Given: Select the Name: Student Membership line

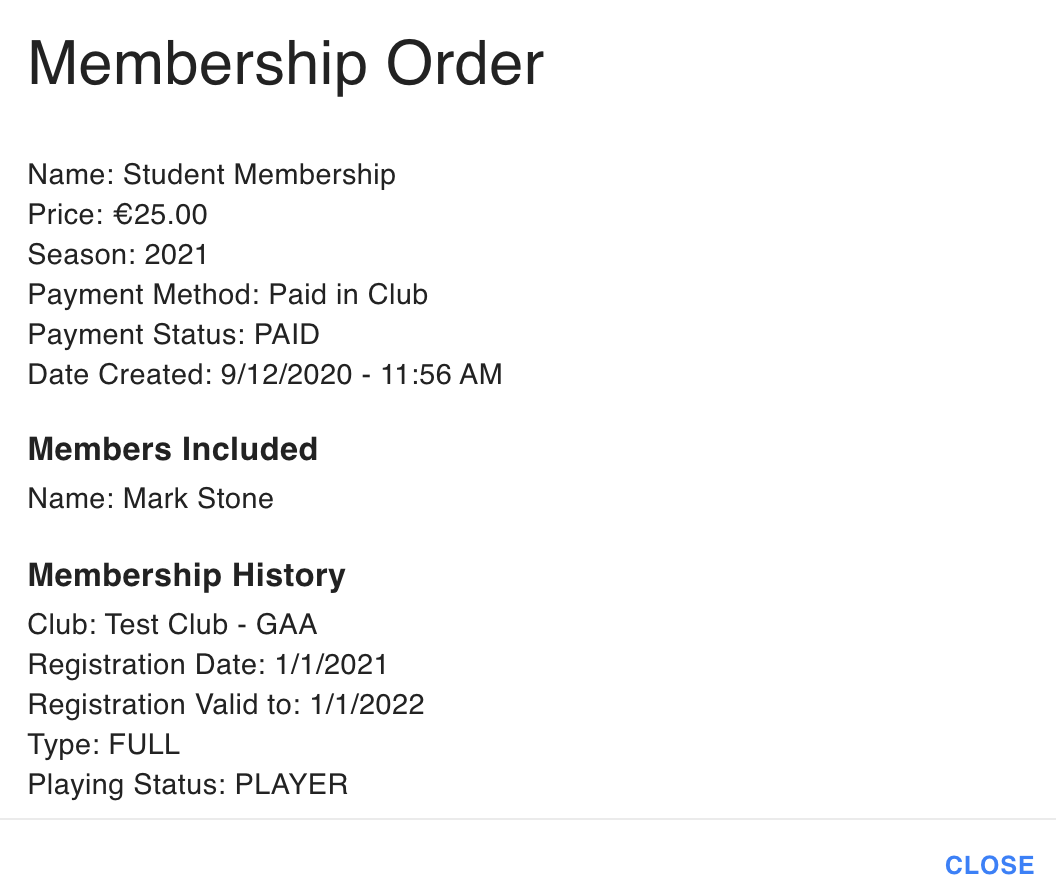Looking at the screenshot, I should click(x=211, y=175).
